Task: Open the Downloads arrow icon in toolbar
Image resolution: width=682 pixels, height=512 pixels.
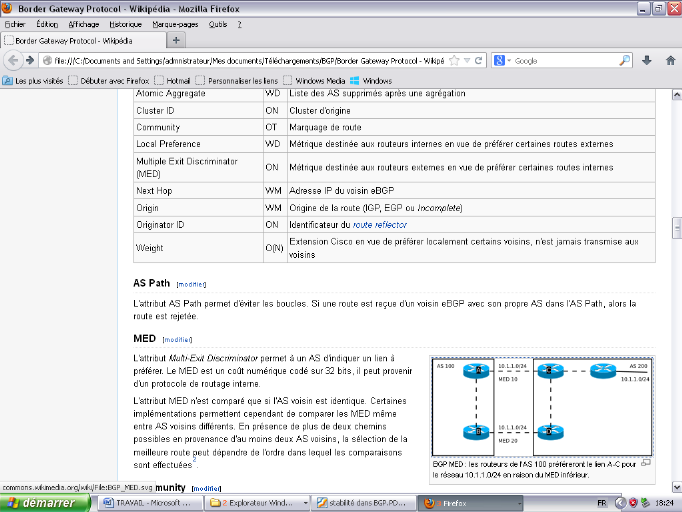Action: tap(647, 60)
